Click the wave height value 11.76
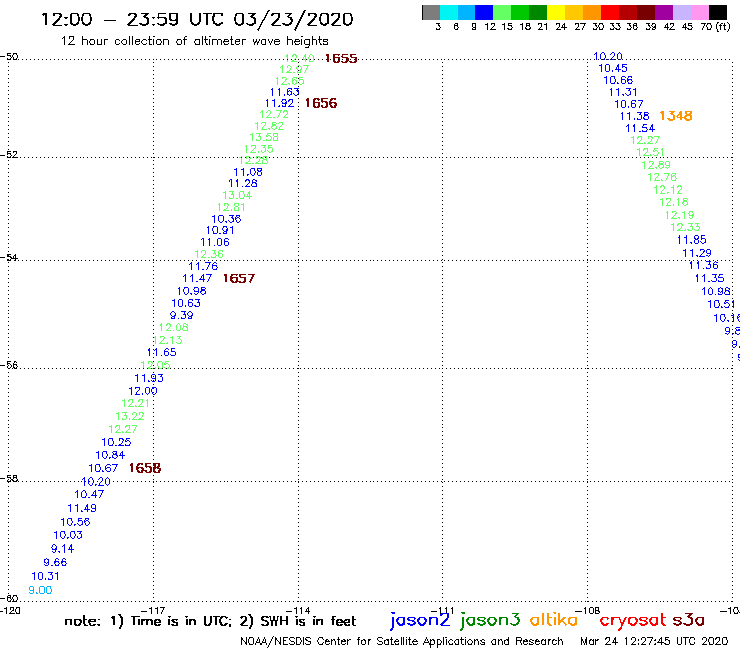Viewport: 740px width, 650px height. 203,266
